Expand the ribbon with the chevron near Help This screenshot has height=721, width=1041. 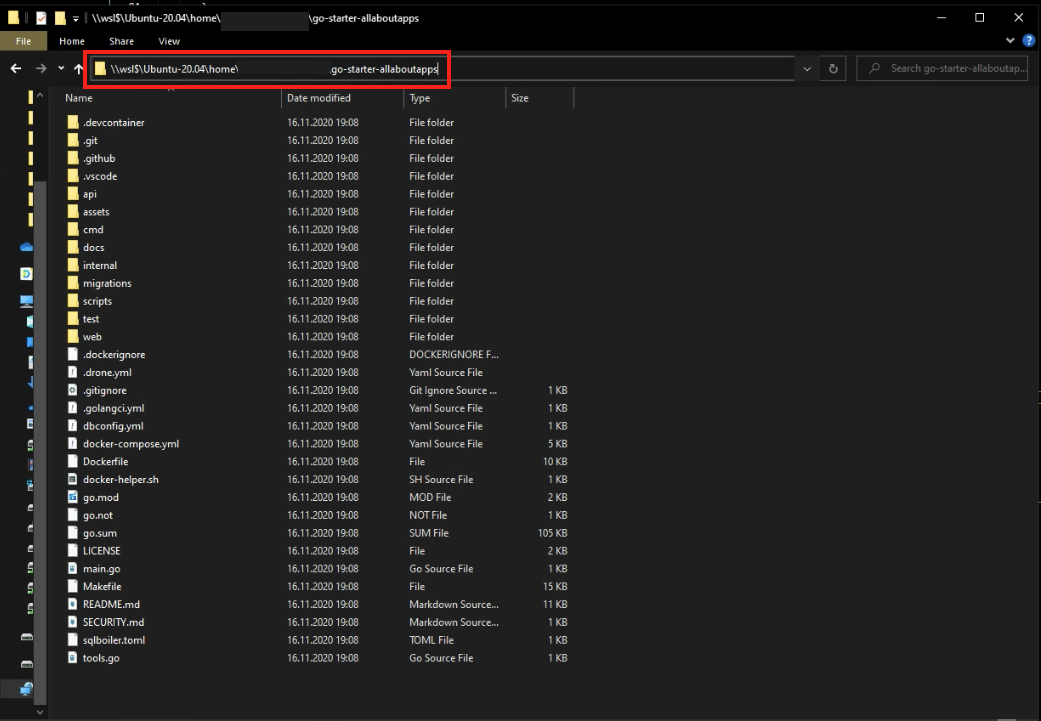tap(1010, 40)
